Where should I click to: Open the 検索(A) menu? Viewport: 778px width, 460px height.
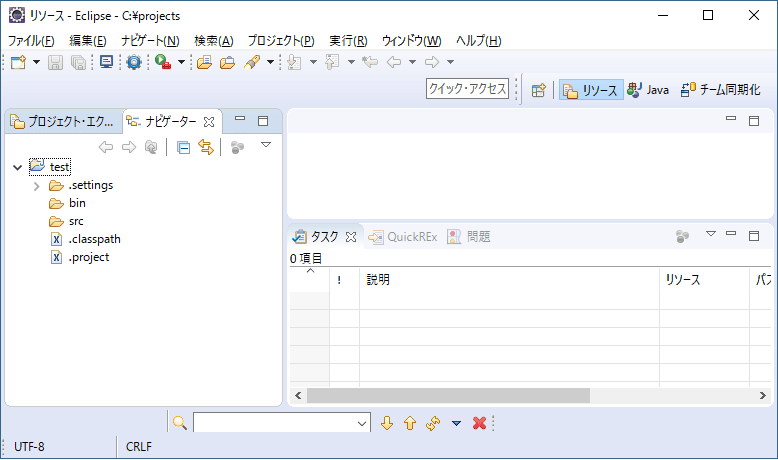click(214, 41)
